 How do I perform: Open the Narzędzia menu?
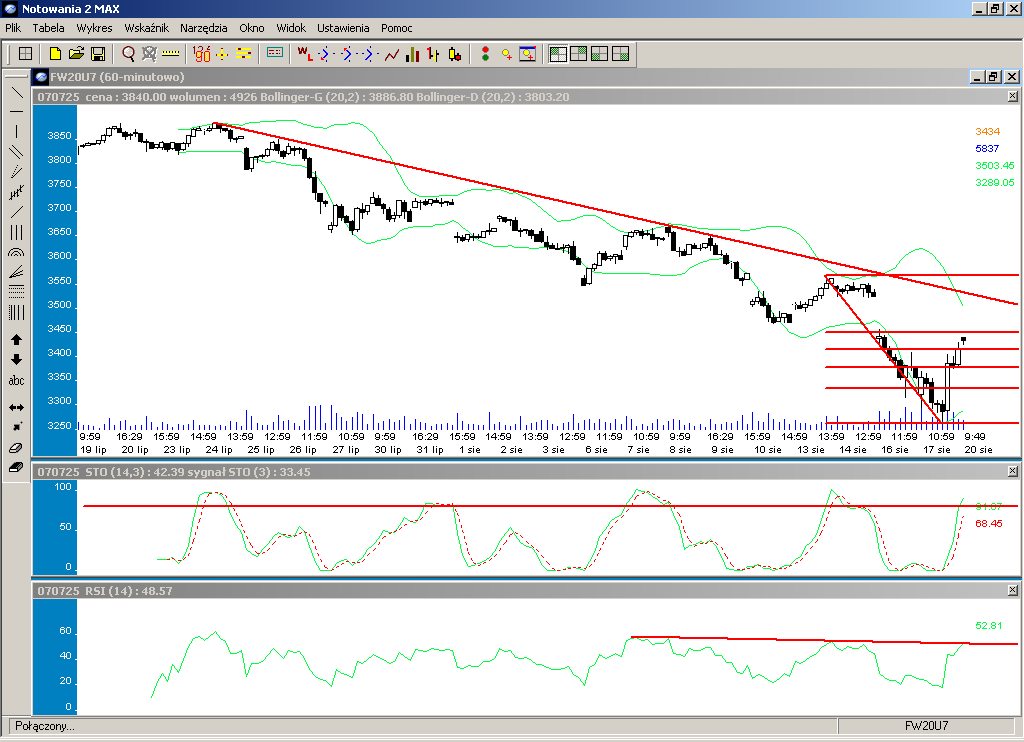pos(203,28)
